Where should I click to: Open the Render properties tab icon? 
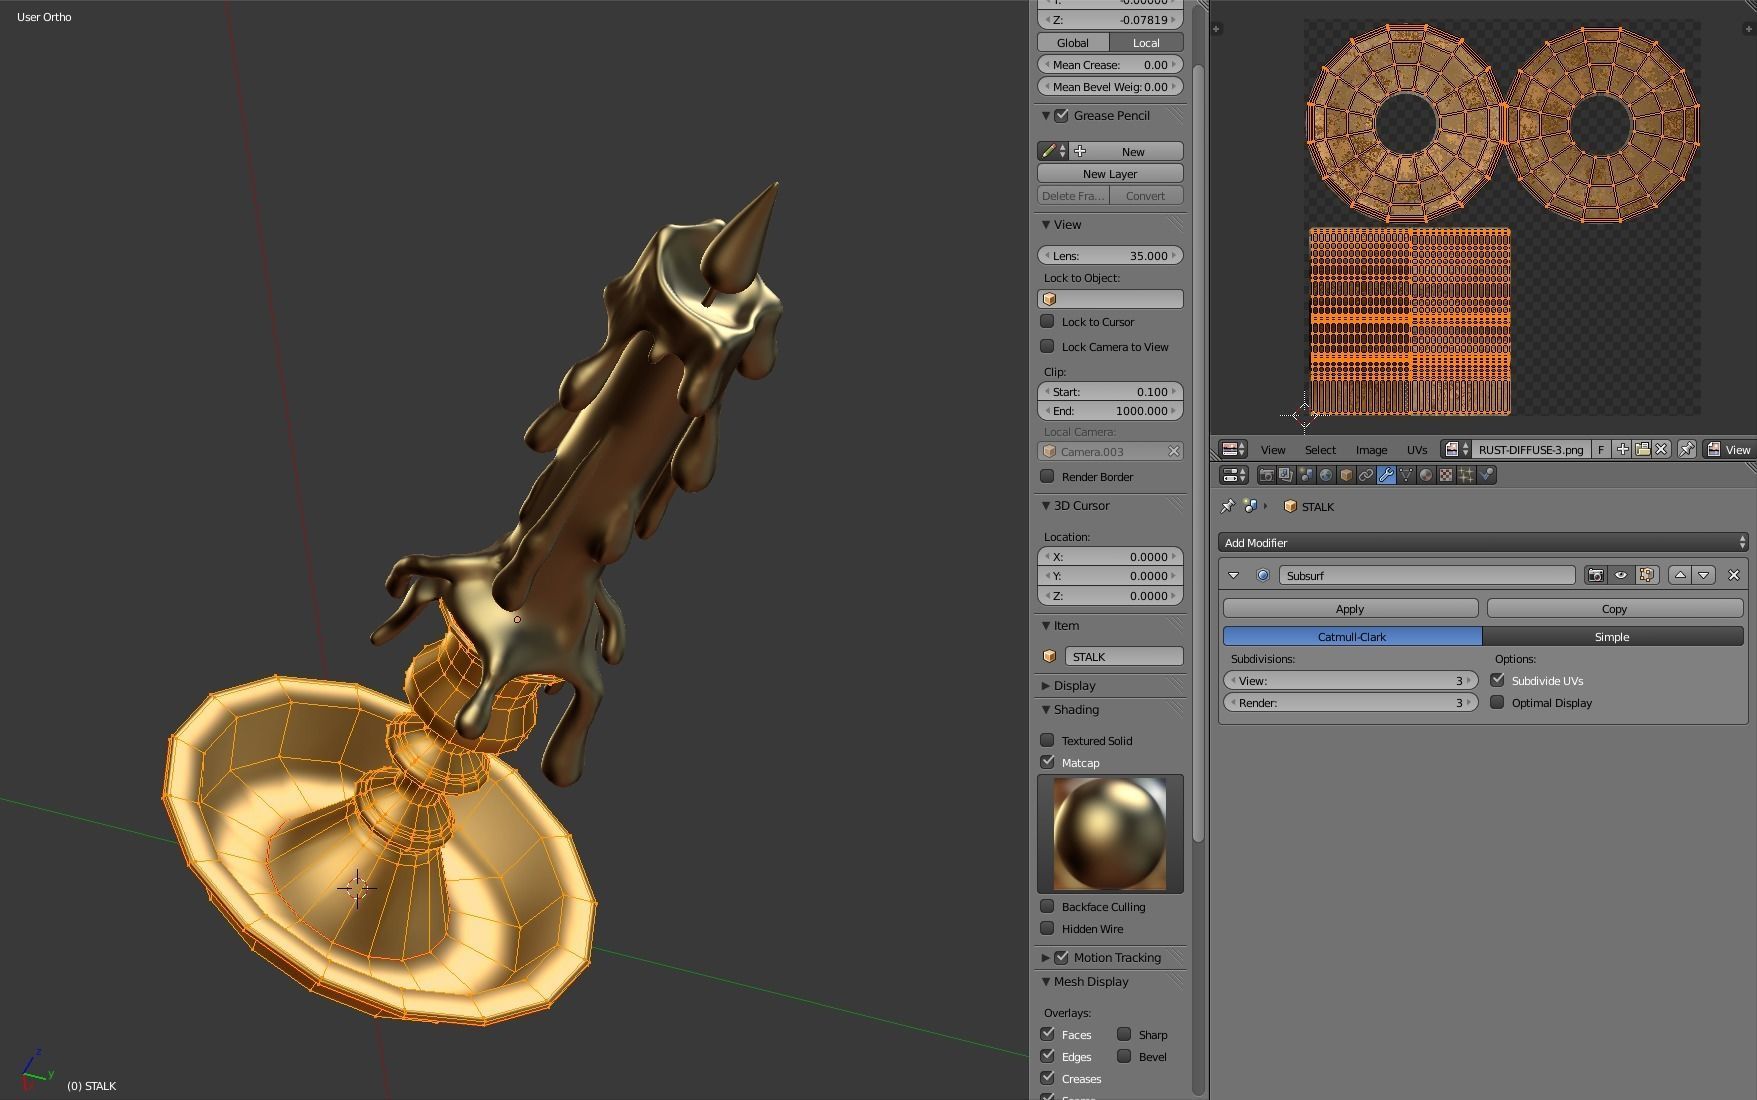(x=1266, y=475)
